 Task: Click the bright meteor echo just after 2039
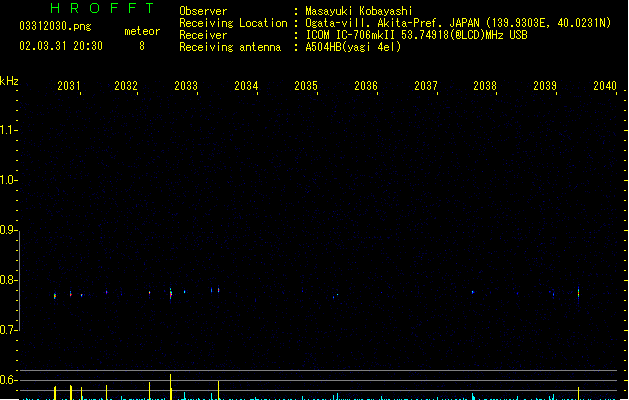[578, 294]
